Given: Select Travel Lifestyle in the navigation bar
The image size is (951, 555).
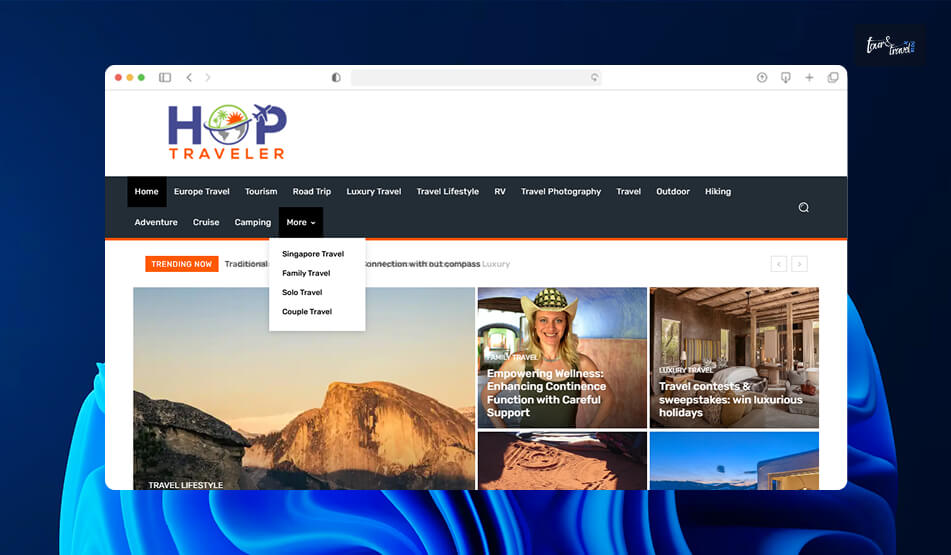Looking at the screenshot, I should (448, 192).
